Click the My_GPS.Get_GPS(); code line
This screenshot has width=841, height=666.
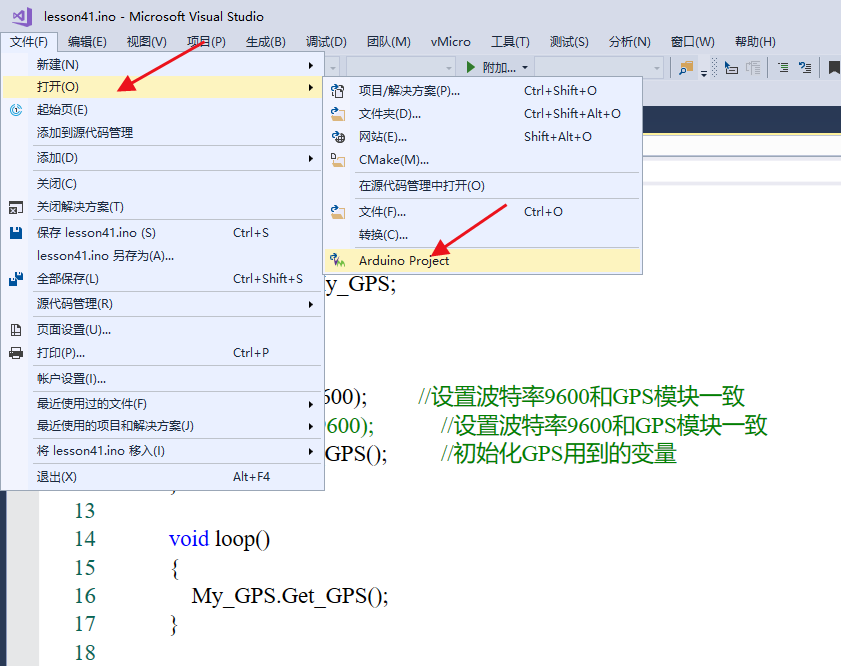290,596
